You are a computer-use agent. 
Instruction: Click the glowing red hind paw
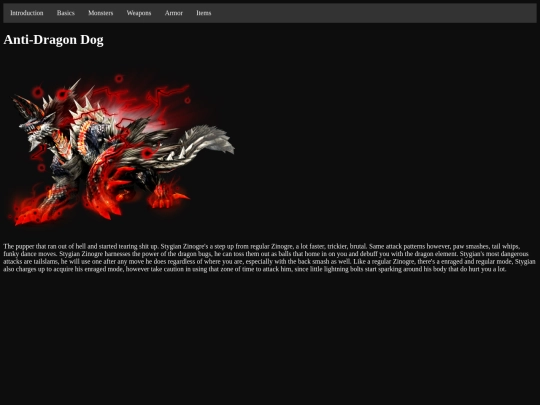point(167,198)
